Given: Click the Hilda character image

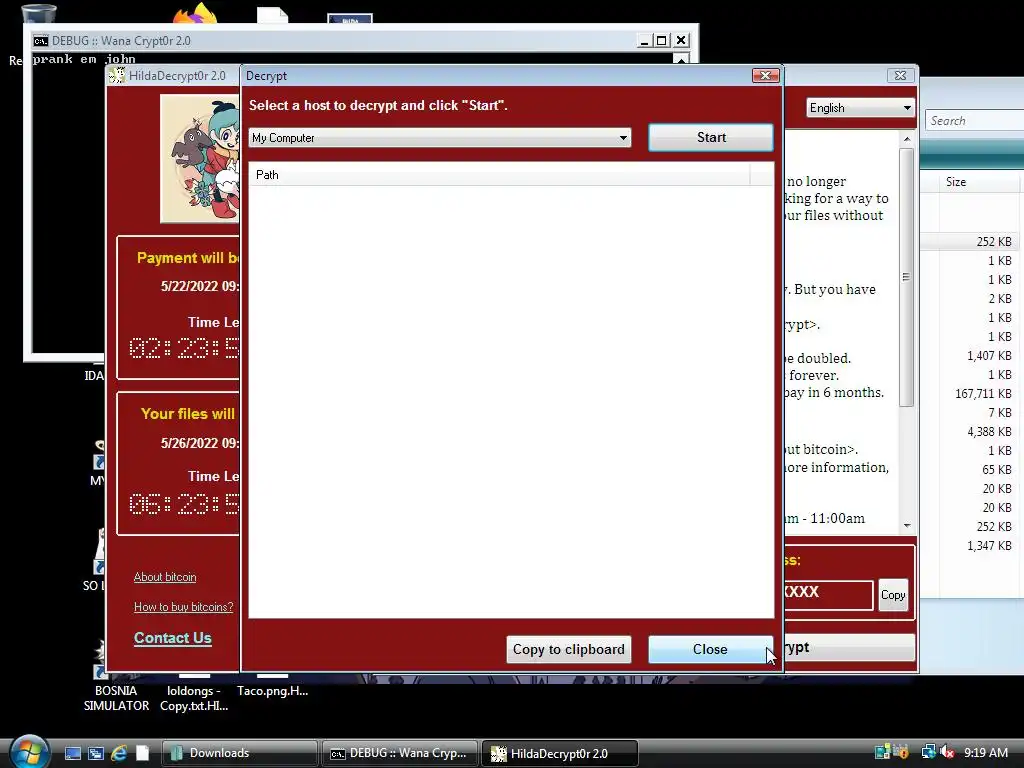Looking at the screenshot, I should 200,158.
